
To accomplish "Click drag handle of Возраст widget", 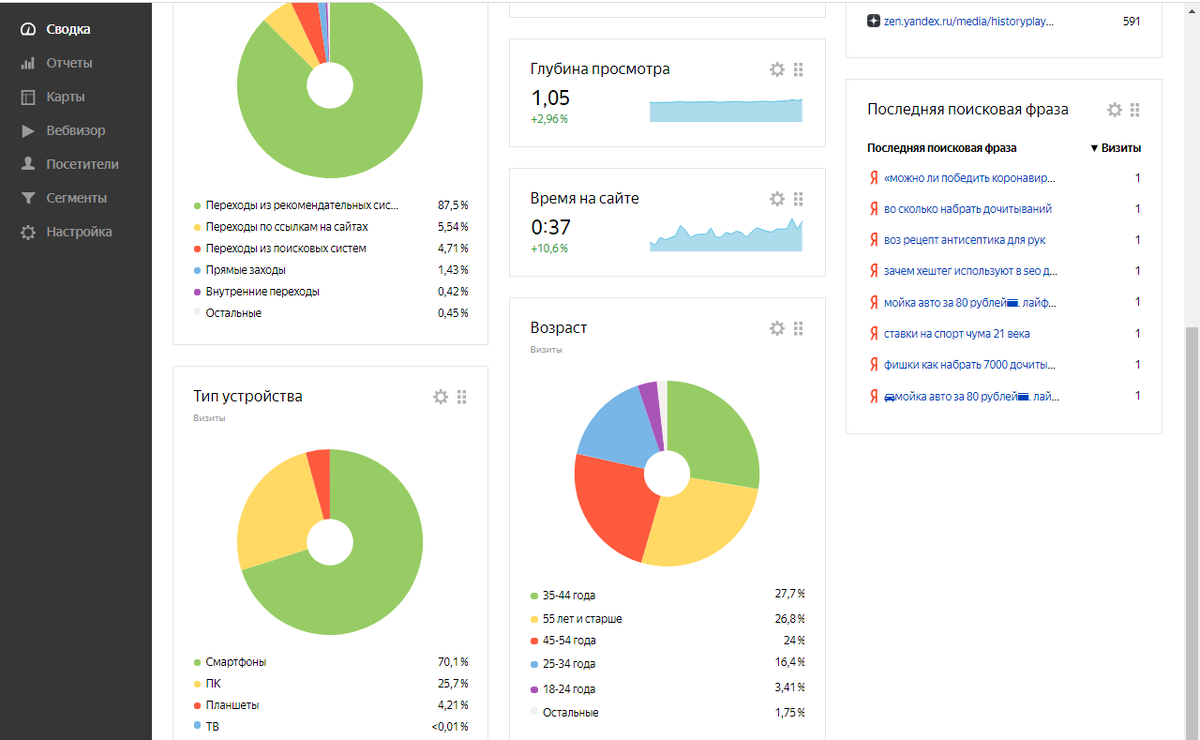I will click(x=798, y=328).
